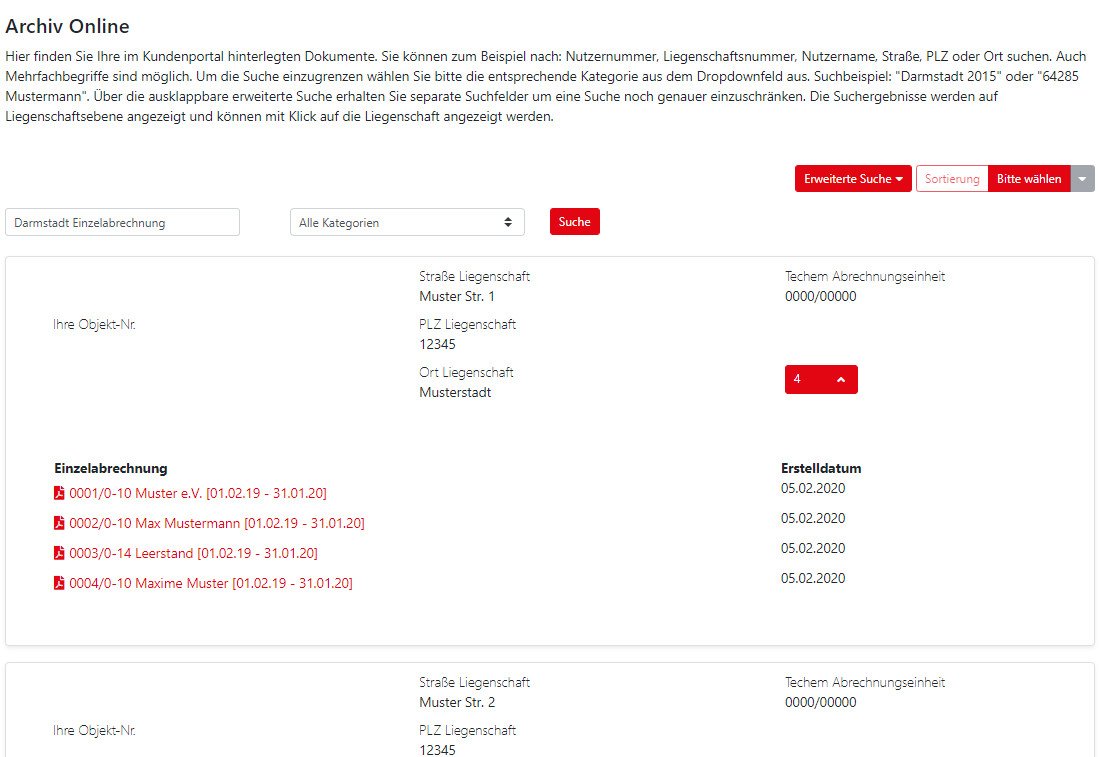This screenshot has width=1100, height=757.
Task: Click the Bitte wählen sorting button
Action: click(x=1028, y=179)
